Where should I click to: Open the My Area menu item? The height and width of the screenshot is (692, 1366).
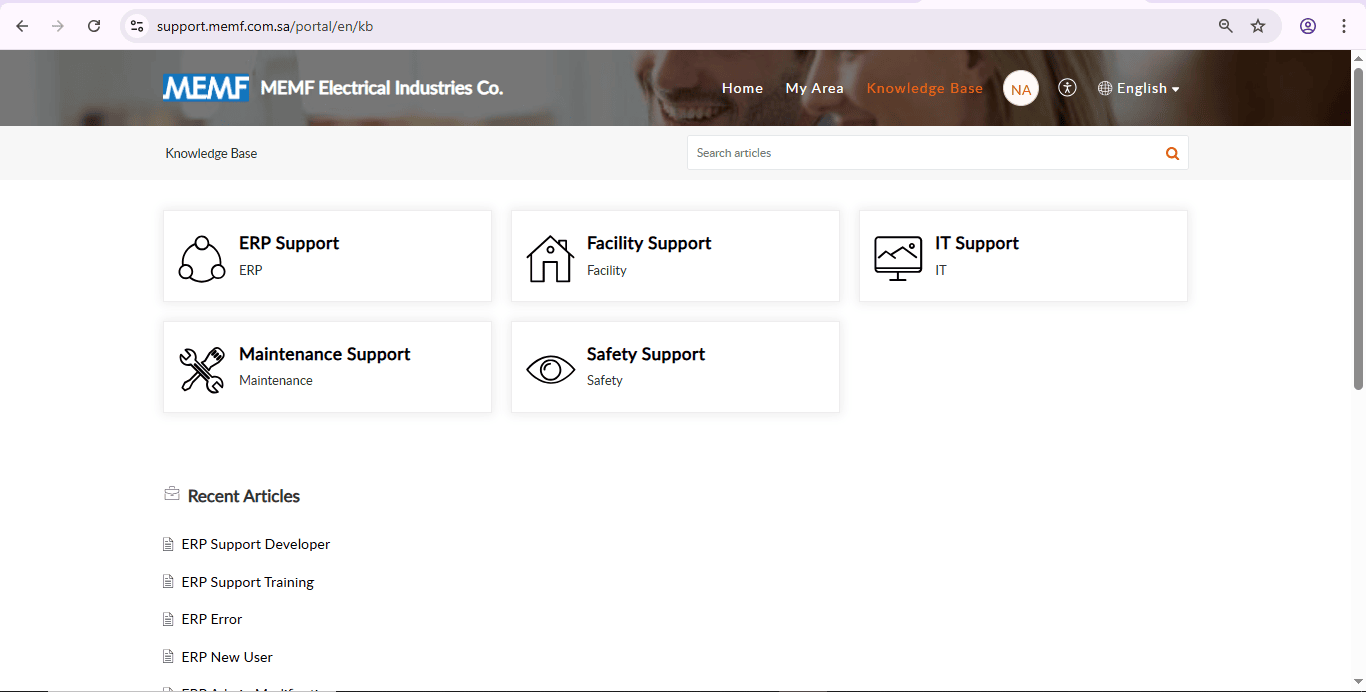point(814,88)
